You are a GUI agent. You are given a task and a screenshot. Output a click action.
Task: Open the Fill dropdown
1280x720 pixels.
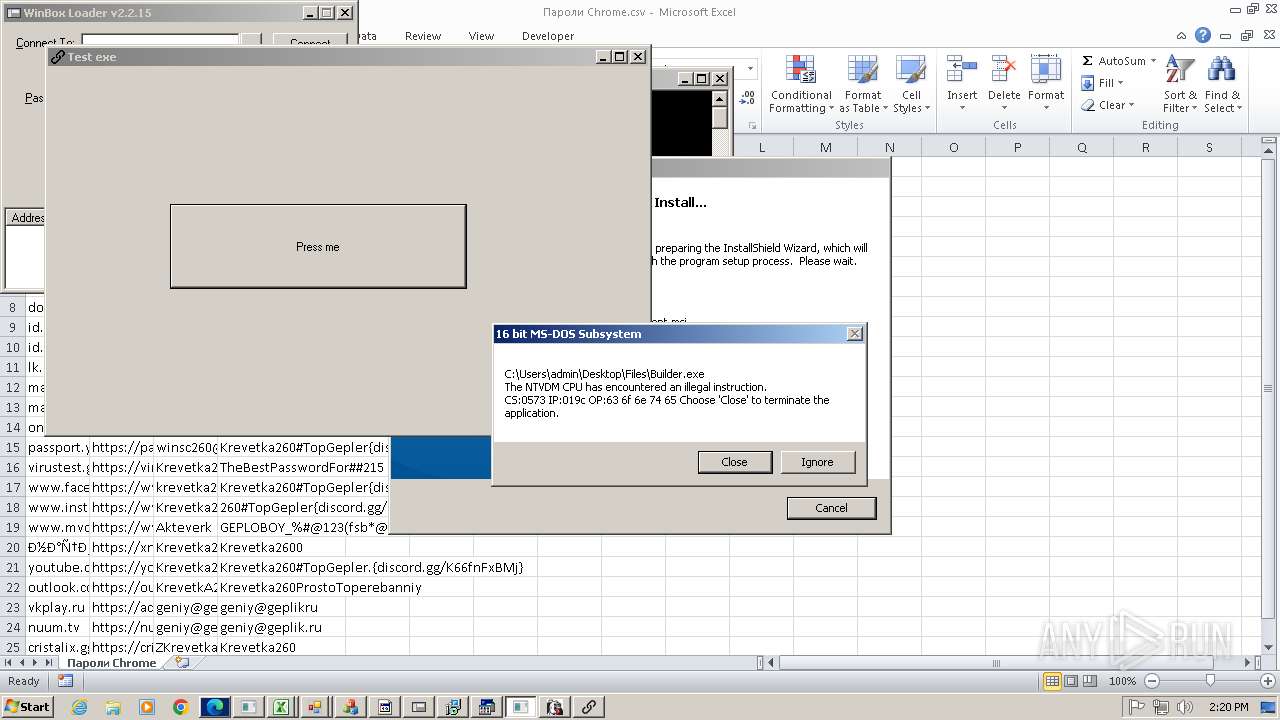coord(1104,83)
